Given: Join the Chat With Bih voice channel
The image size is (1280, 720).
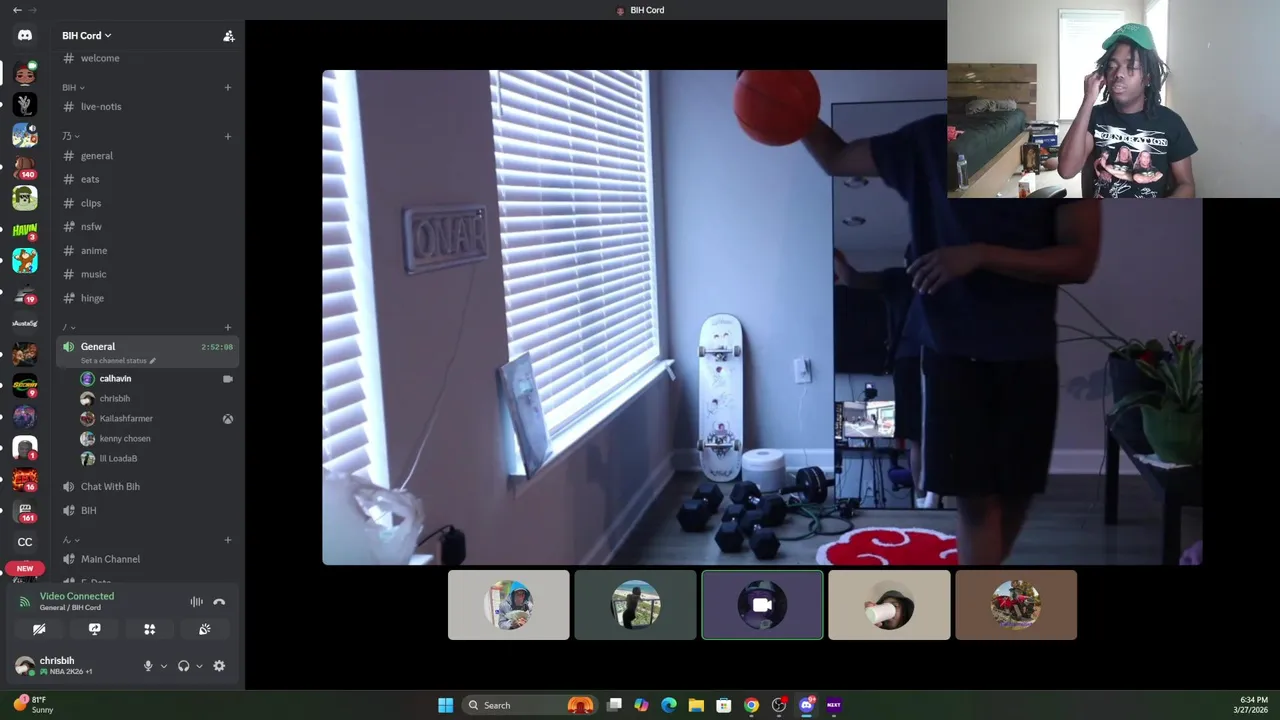Looking at the screenshot, I should pyautogui.click(x=147, y=487).
